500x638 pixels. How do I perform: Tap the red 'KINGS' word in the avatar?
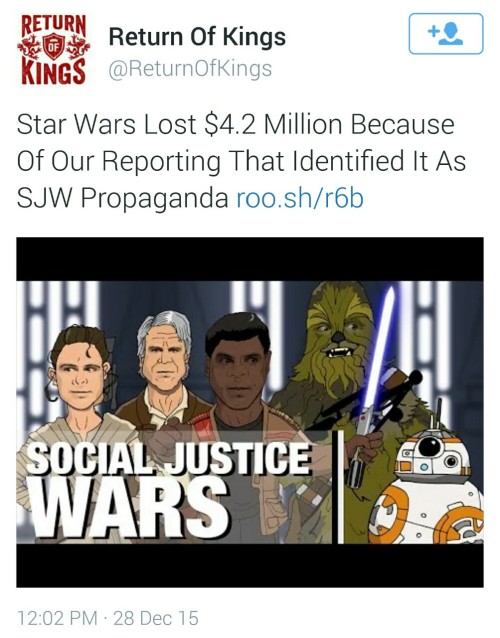pos(53,71)
